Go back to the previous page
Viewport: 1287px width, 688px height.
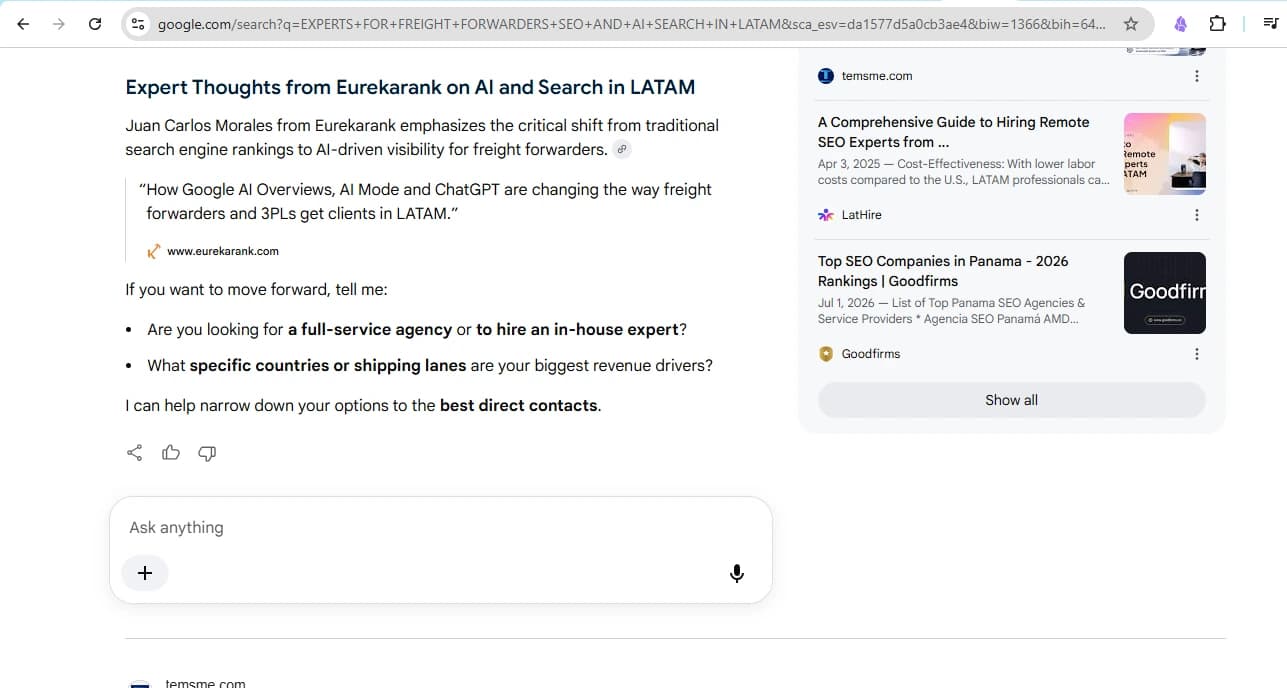pyautogui.click(x=23, y=23)
